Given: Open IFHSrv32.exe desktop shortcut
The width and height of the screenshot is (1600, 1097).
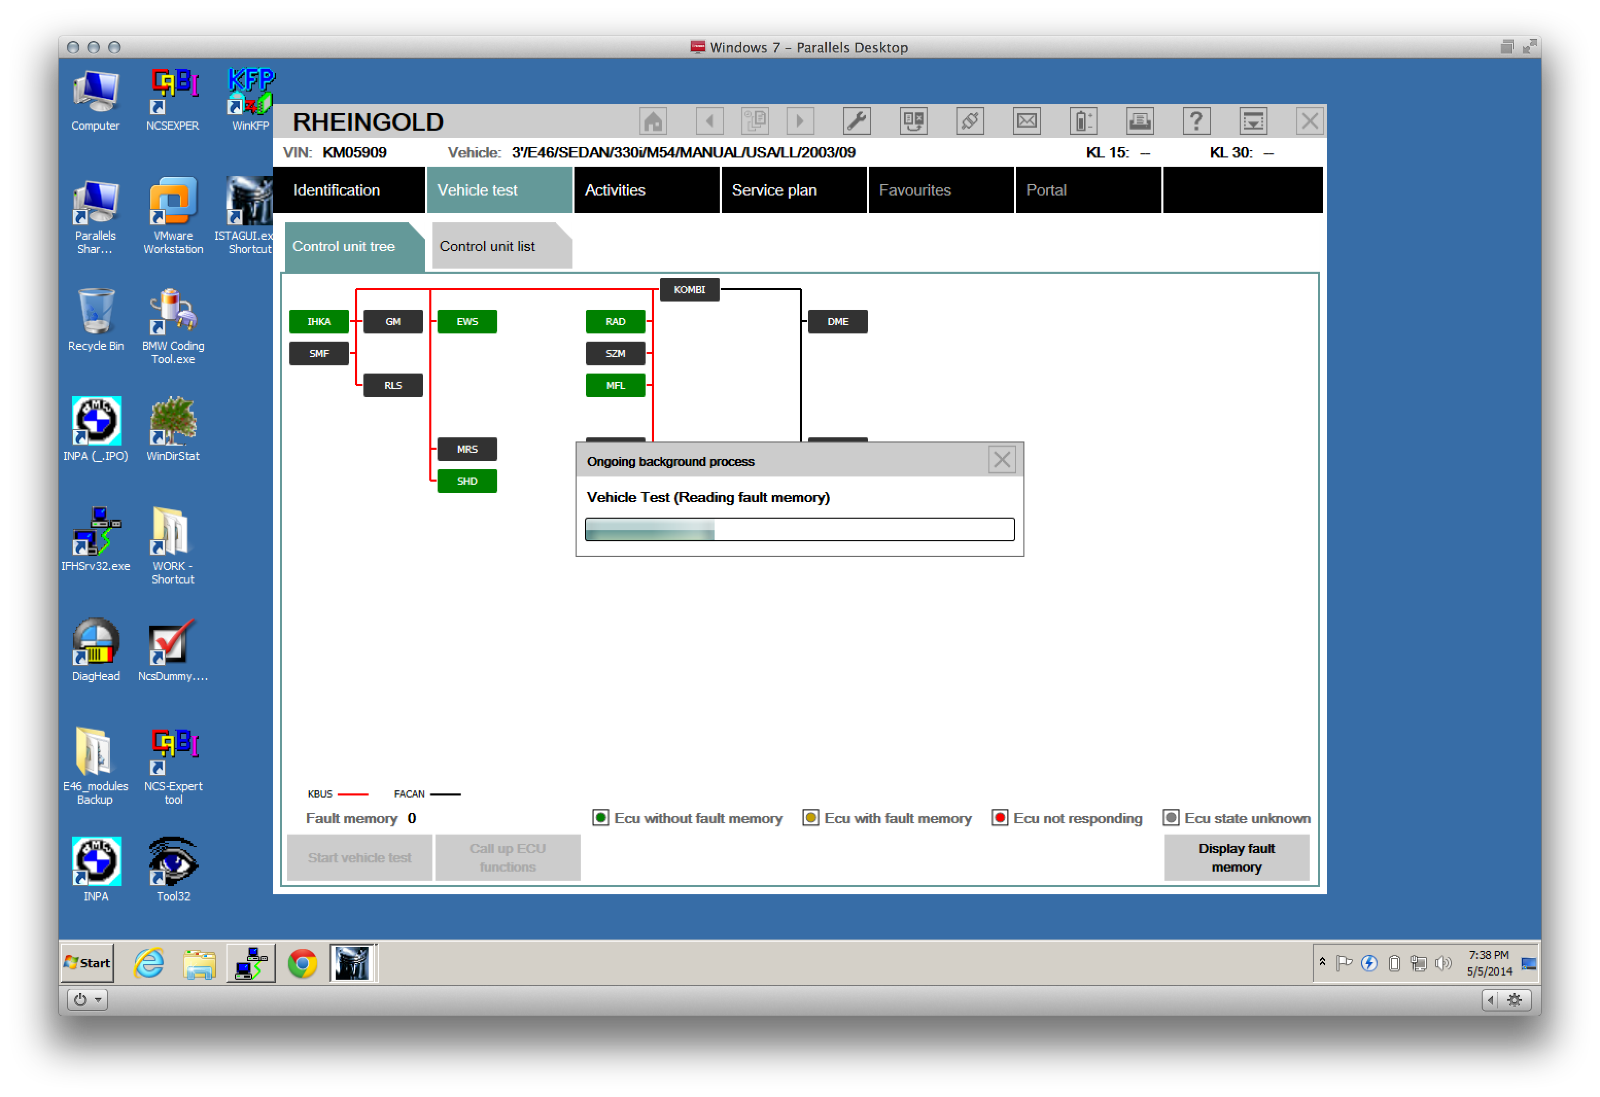Looking at the screenshot, I should pos(96,540).
